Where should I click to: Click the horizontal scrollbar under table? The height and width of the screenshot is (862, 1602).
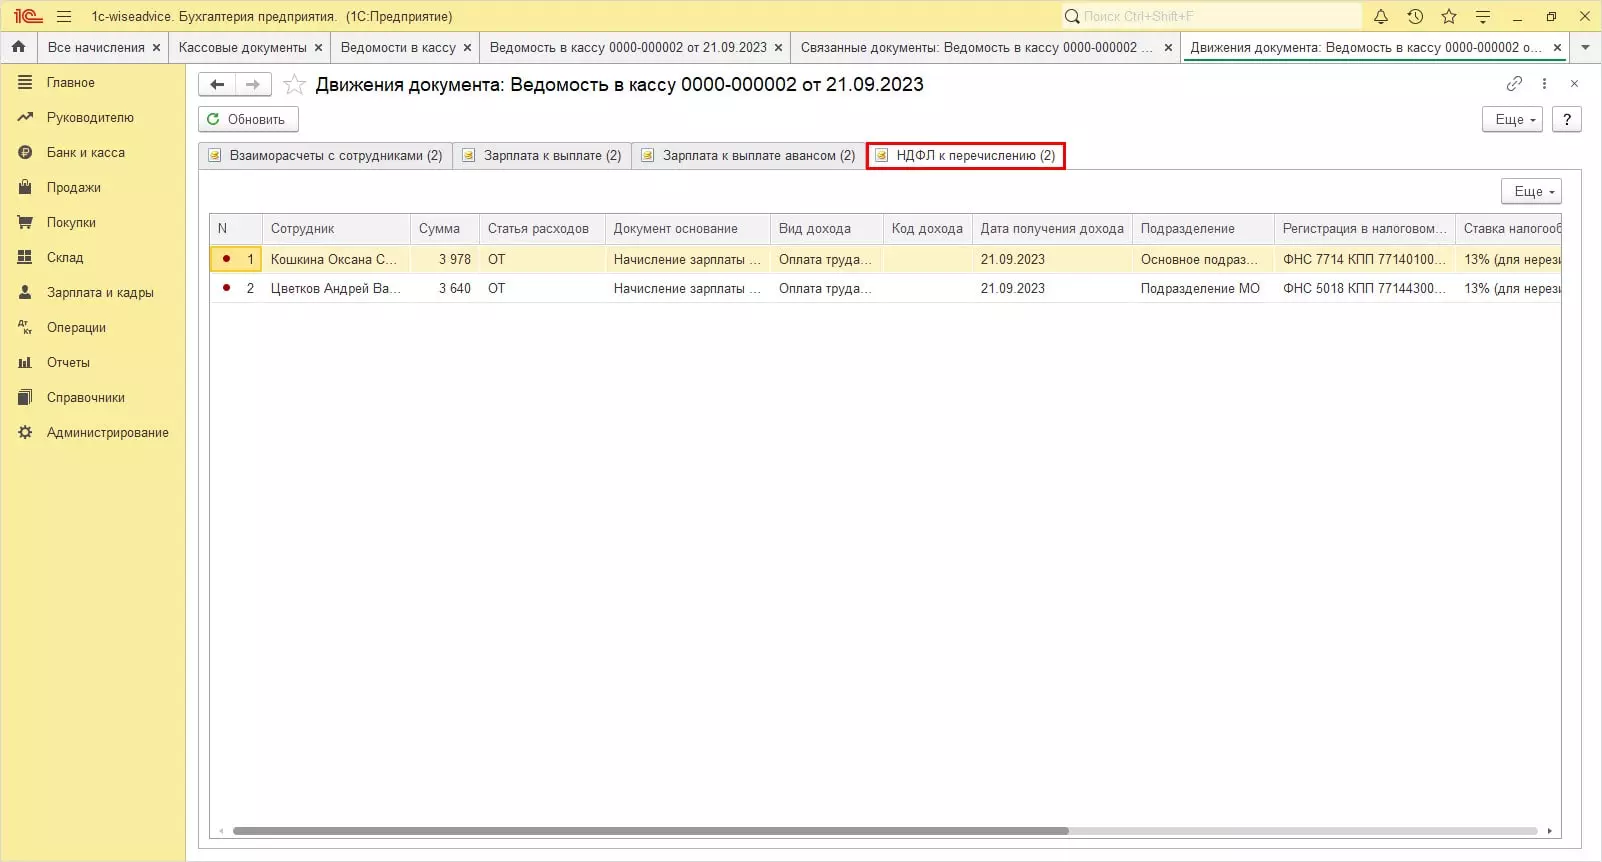coord(650,831)
